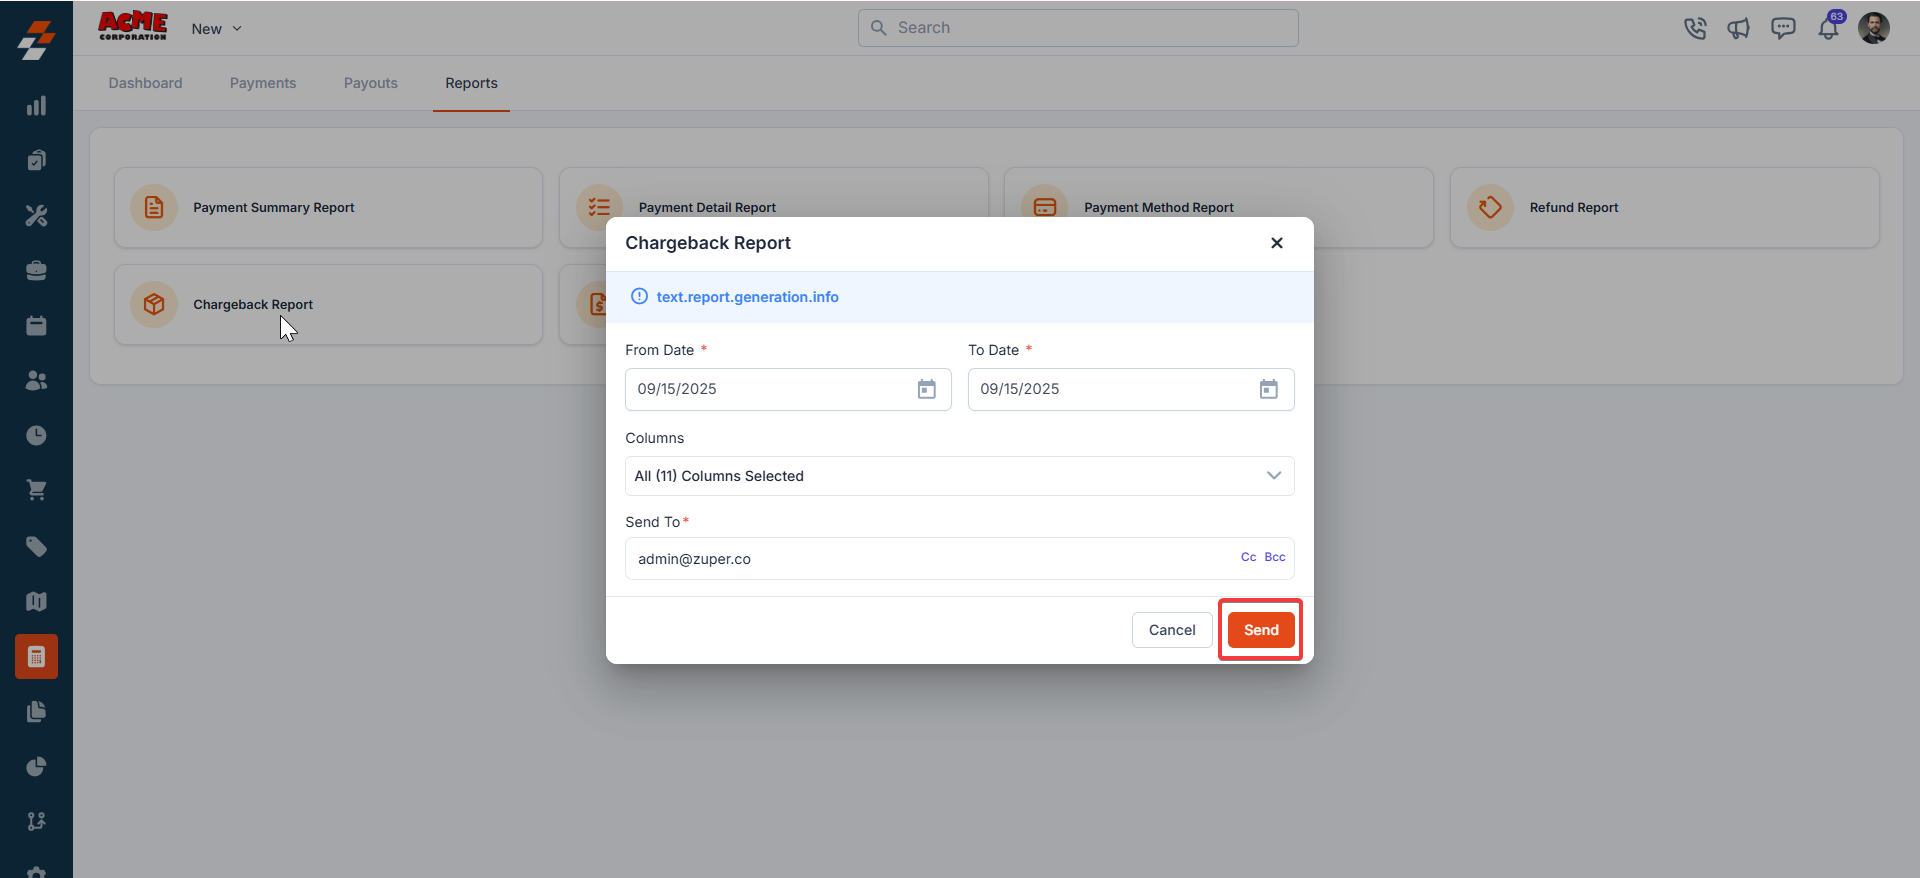The height and width of the screenshot is (878, 1920).
Task: Cancel the report dialog
Action: coord(1172,630)
